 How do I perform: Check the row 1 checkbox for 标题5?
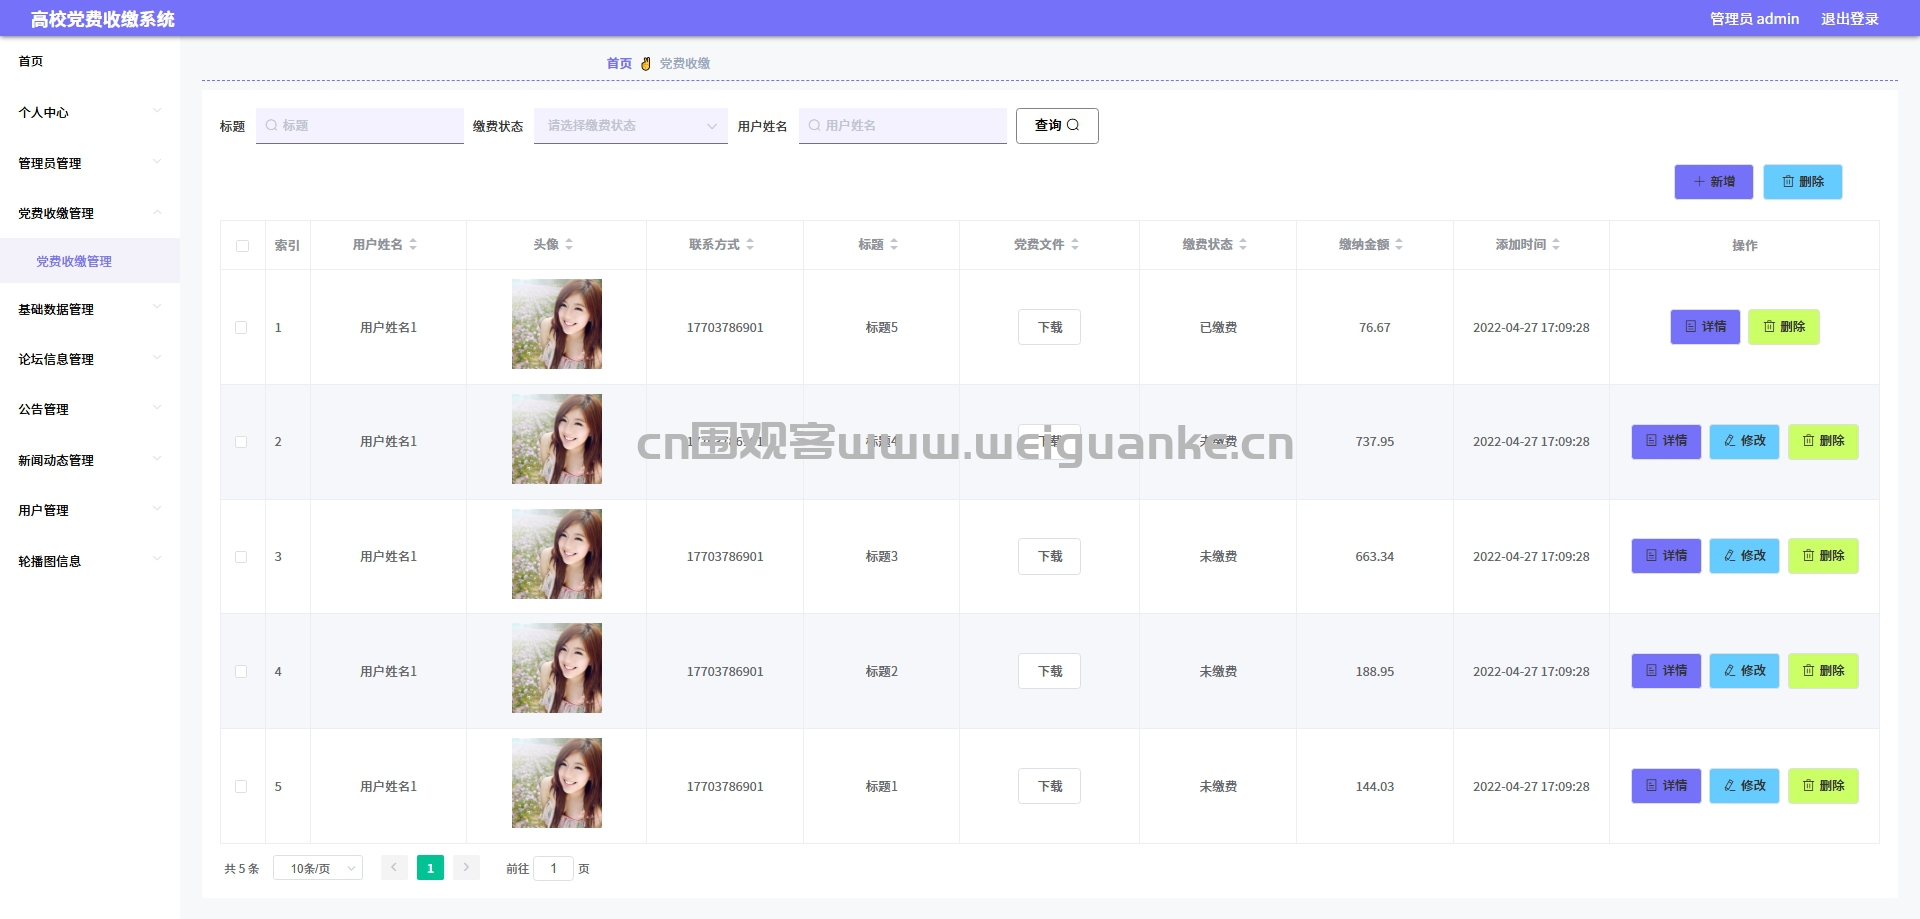coord(241,327)
